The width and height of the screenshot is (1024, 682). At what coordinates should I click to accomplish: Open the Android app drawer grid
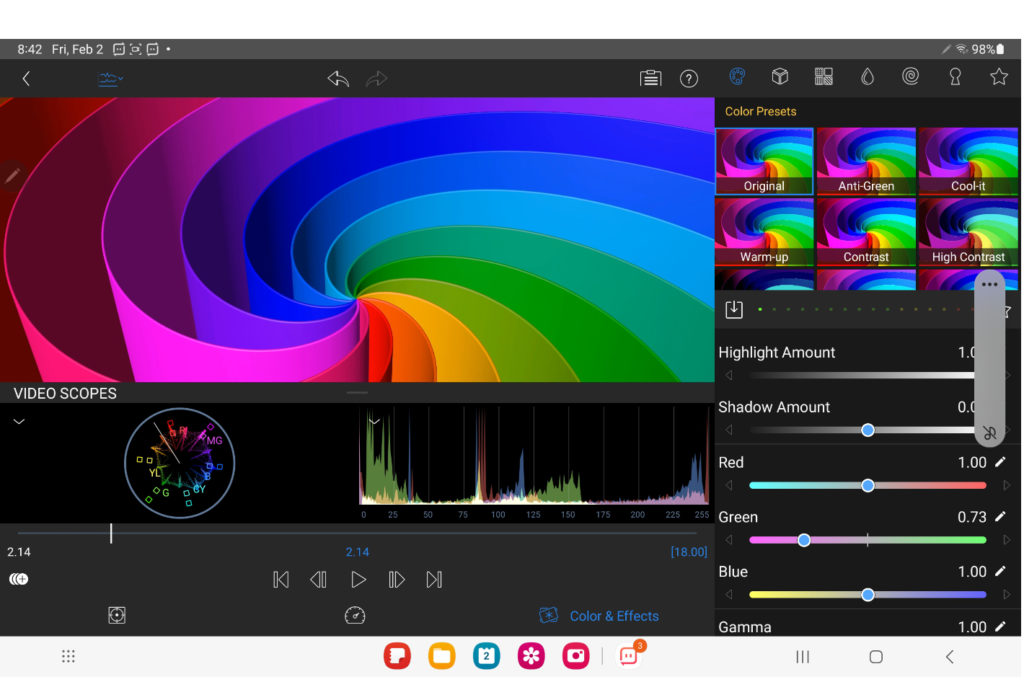pyautogui.click(x=68, y=656)
